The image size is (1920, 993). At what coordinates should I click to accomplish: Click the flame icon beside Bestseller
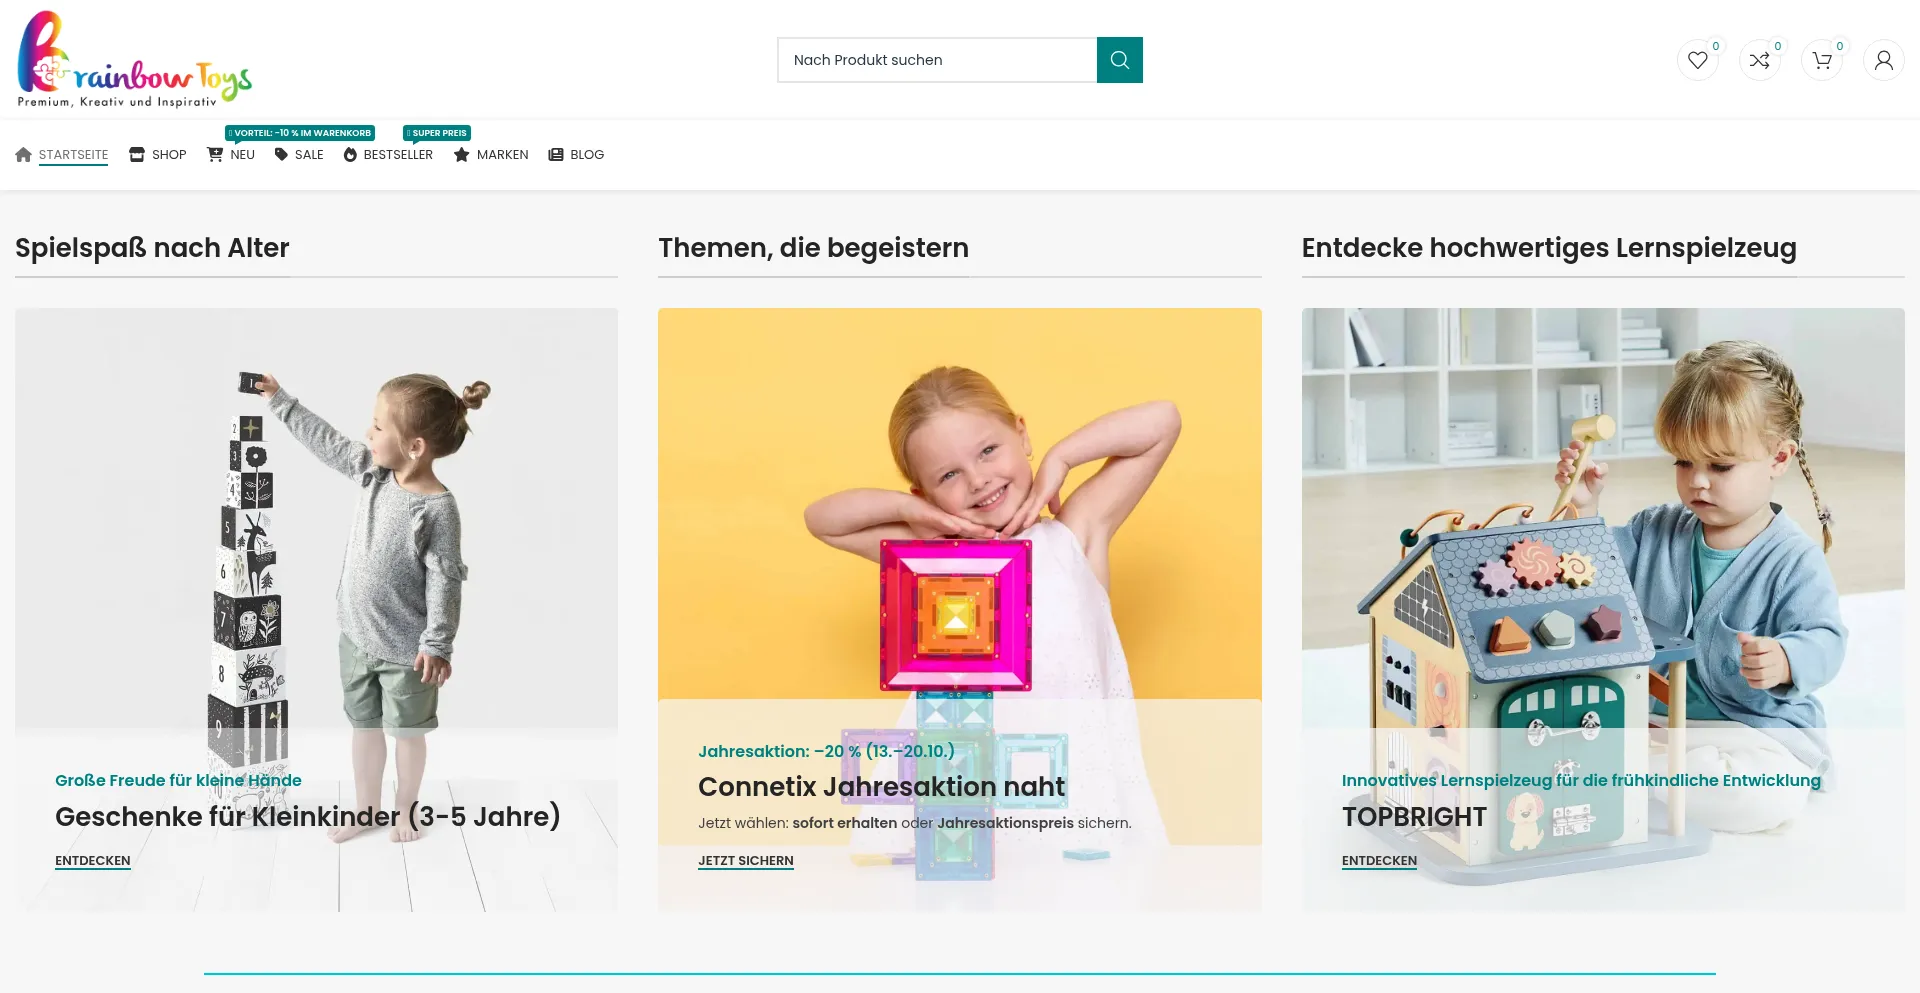(x=350, y=155)
